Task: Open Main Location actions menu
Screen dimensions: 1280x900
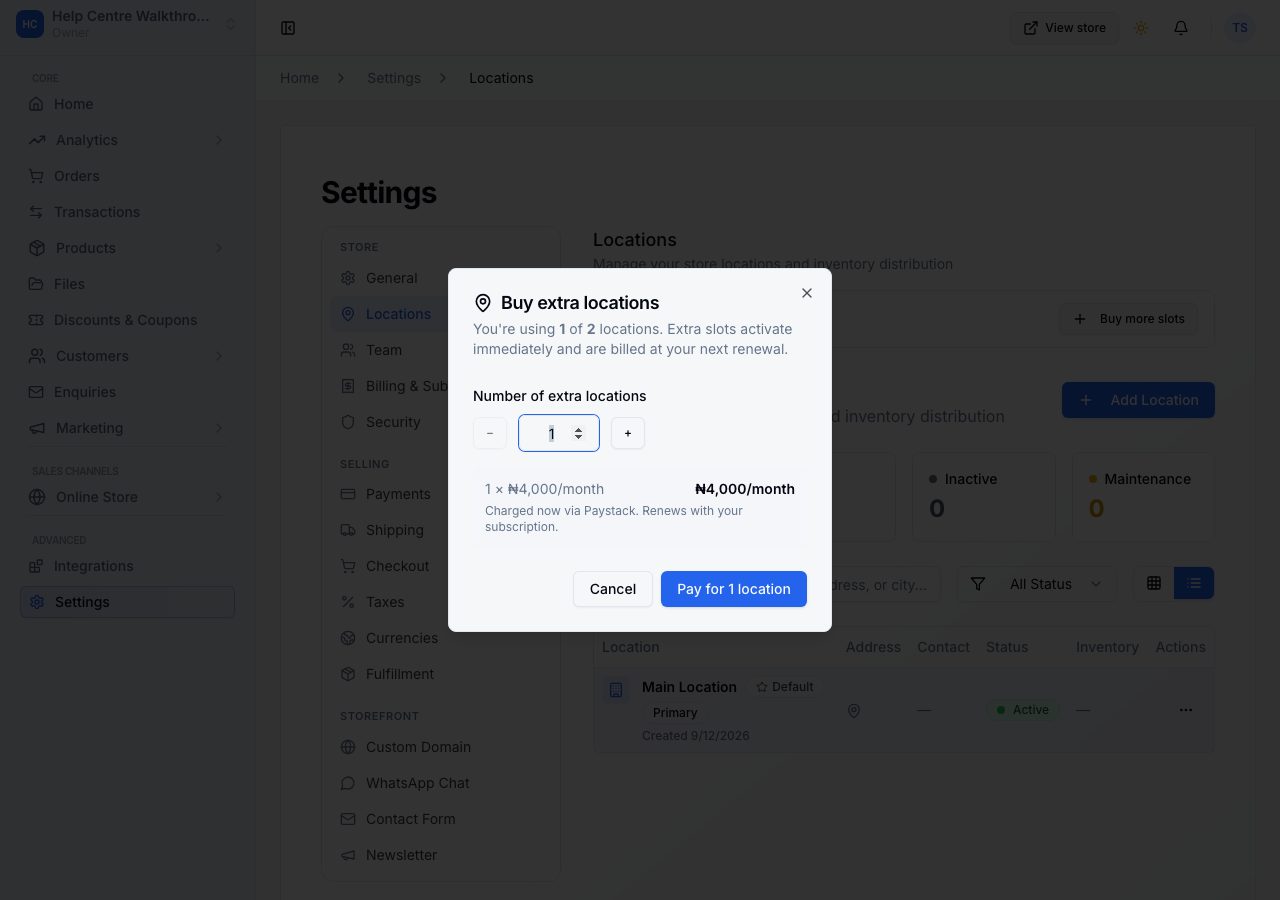Action: point(1186,710)
